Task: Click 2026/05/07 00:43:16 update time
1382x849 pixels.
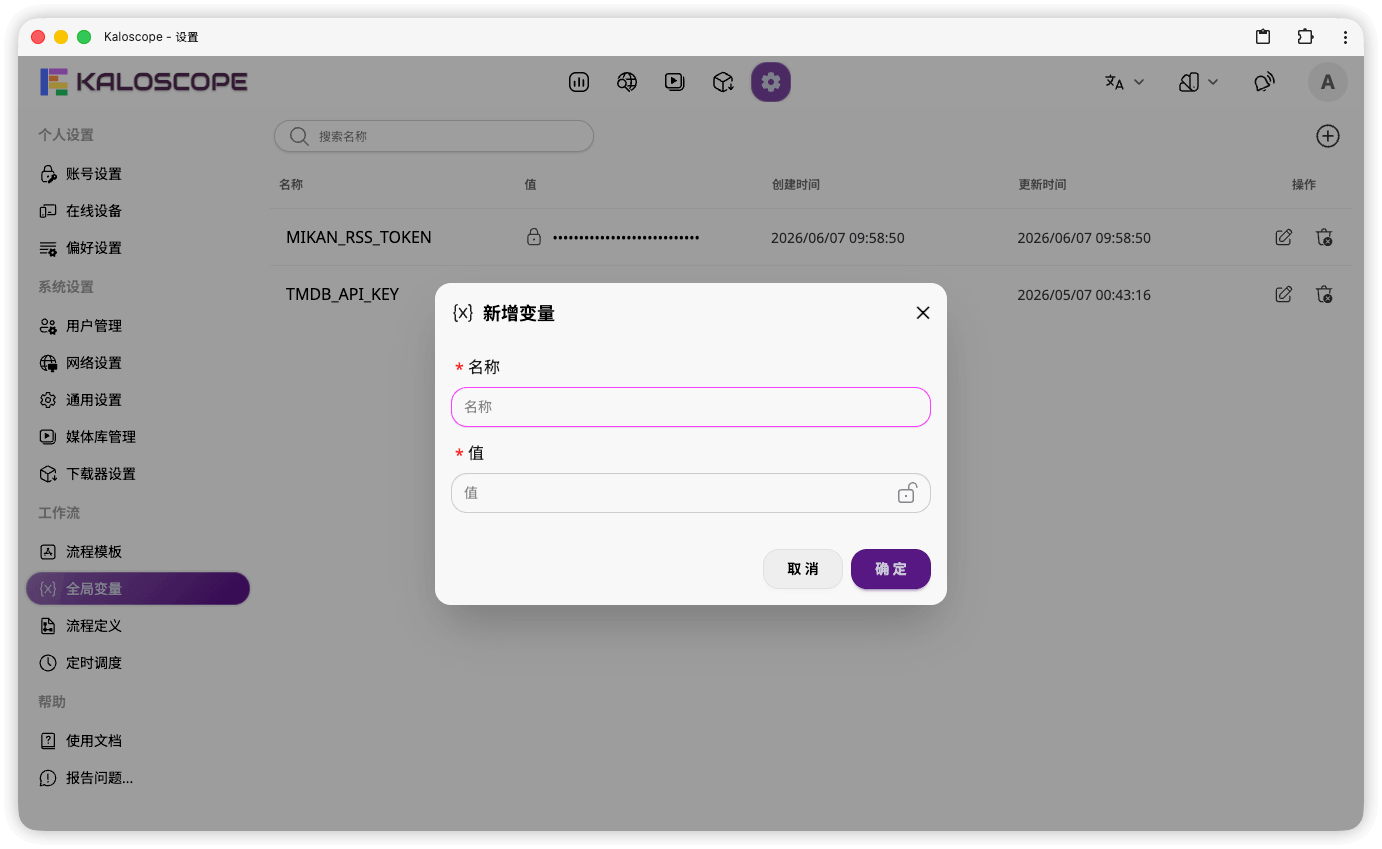Action: point(1084,295)
